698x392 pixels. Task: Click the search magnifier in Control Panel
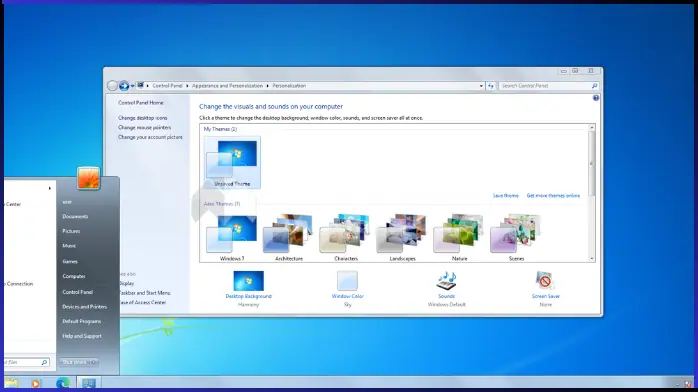coord(594,86)
